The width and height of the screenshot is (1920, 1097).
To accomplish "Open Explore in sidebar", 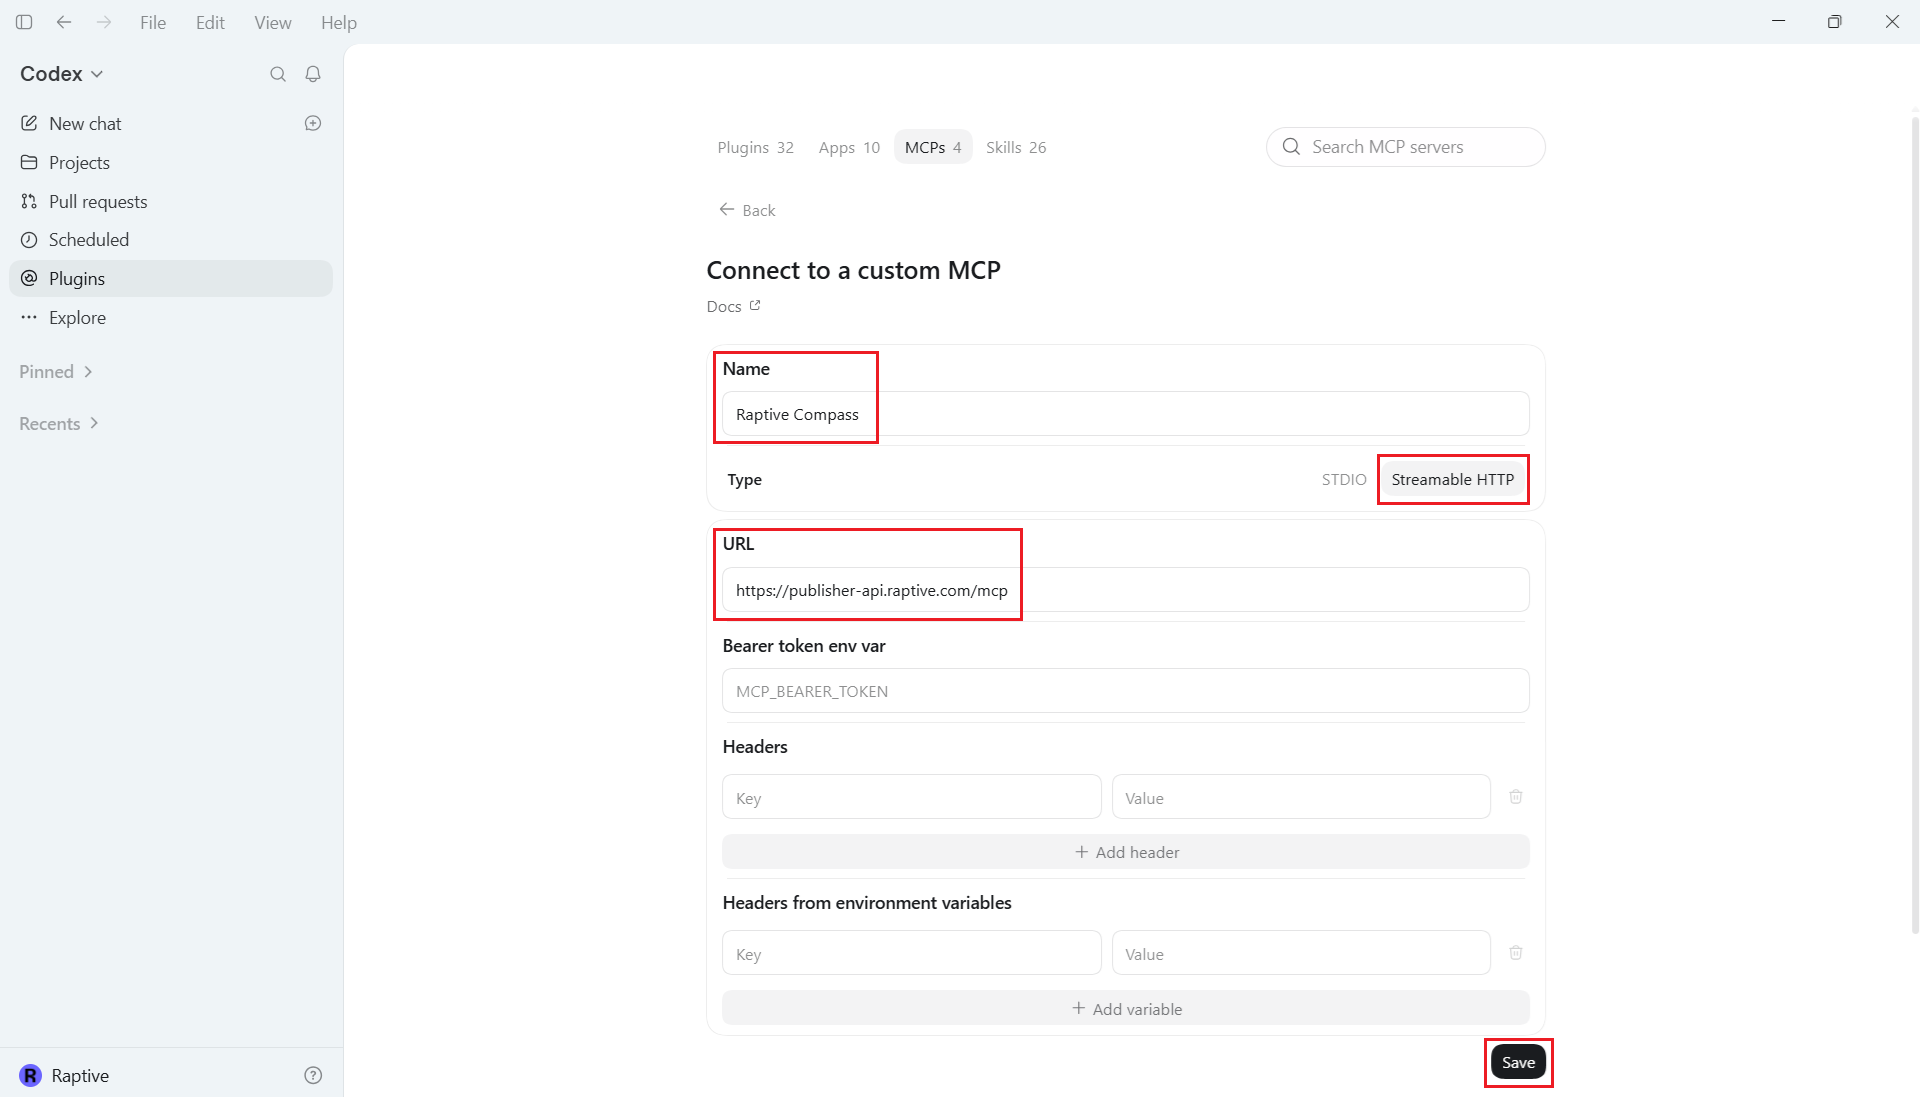I will (x=170, y=317).
